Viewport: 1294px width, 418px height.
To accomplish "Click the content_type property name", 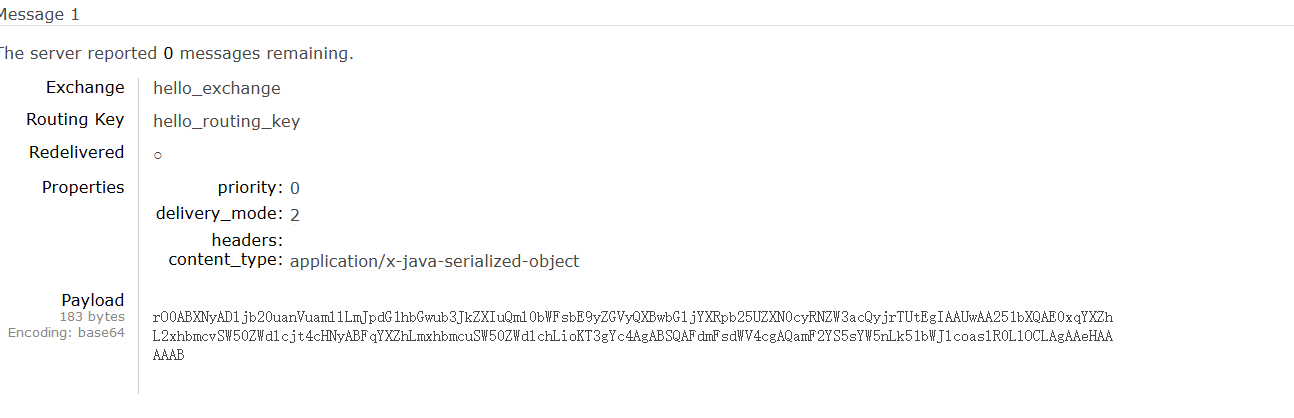I will (x=225, y=260).
